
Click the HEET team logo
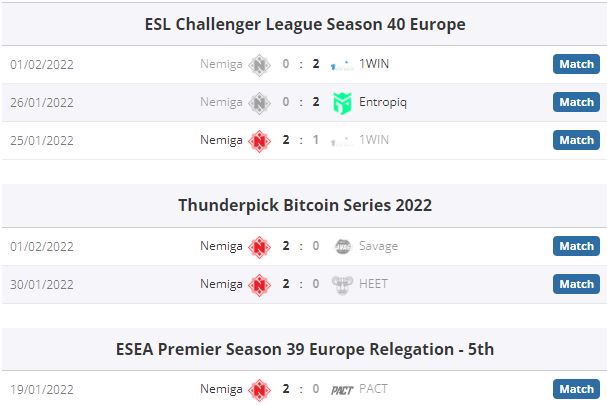tap(342, 284)
